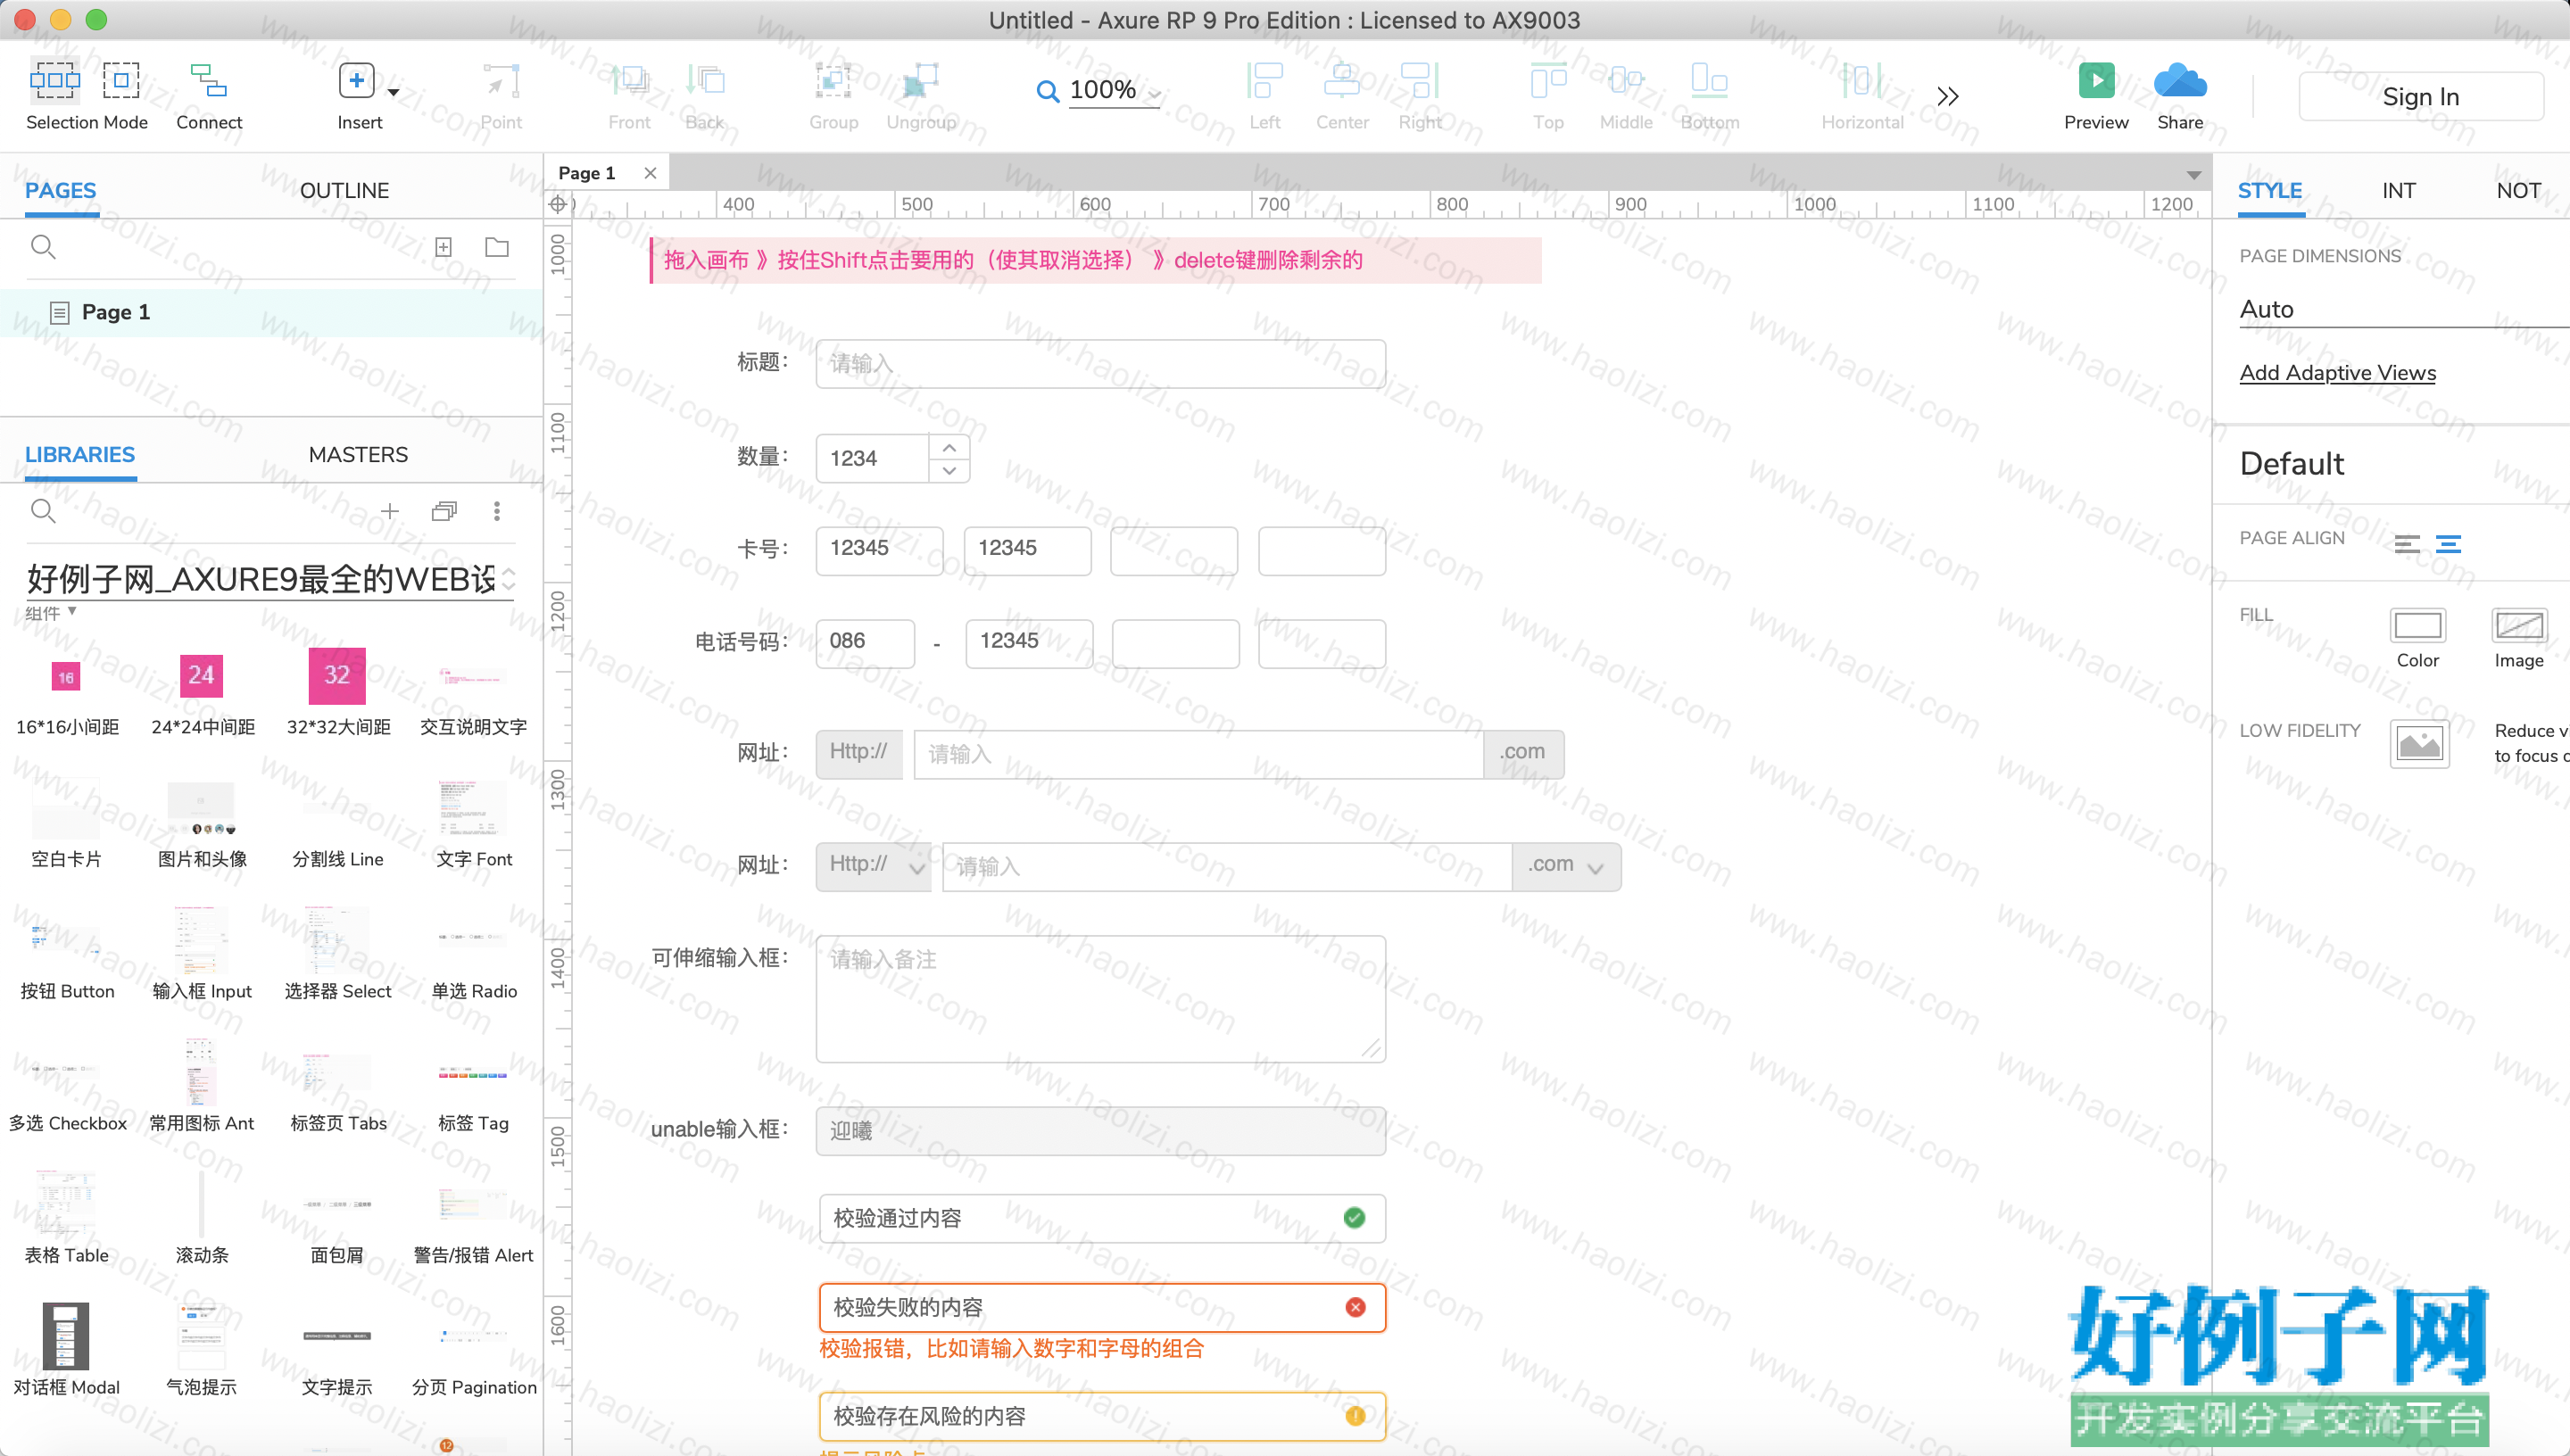Select the Connect tool
Image resolution: width=2570 pixels, height=1456 pixels.
tap(209, 80)
